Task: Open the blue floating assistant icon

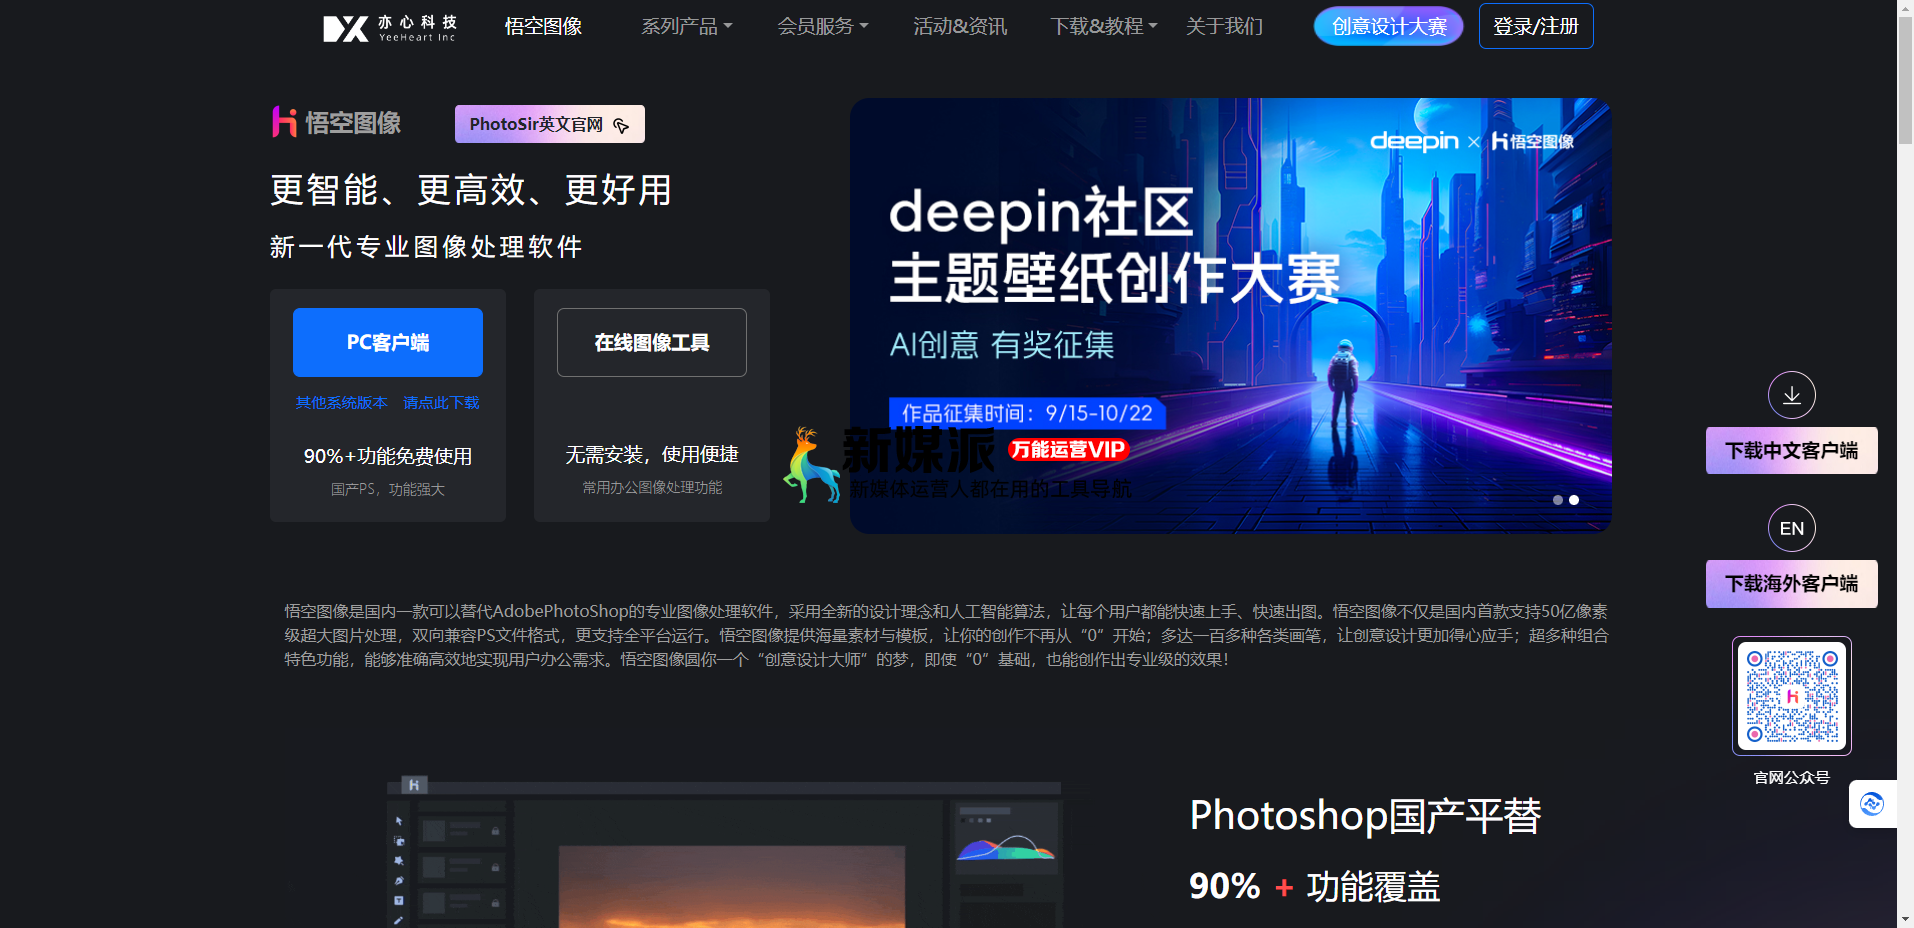Action: point(1872,804)
